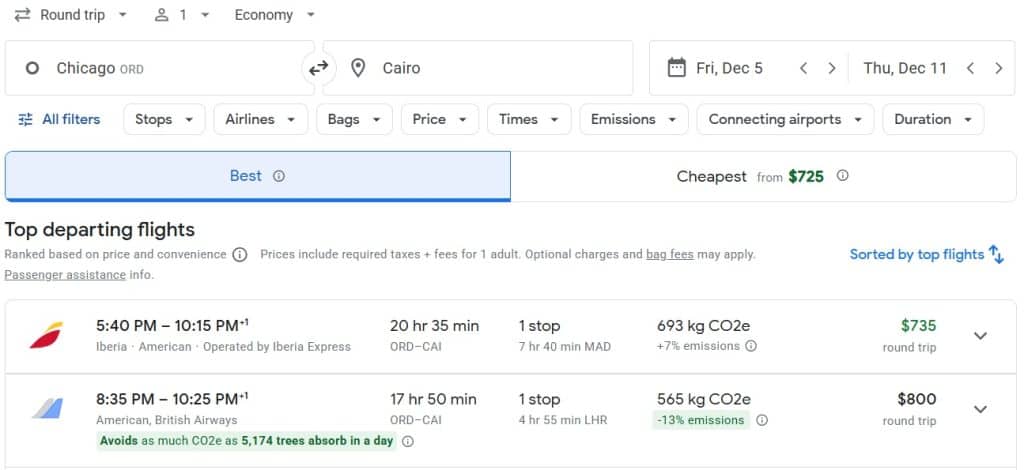Open emissions info for -13% emissions
The image size is (1024, 470).
coord(762,420)
